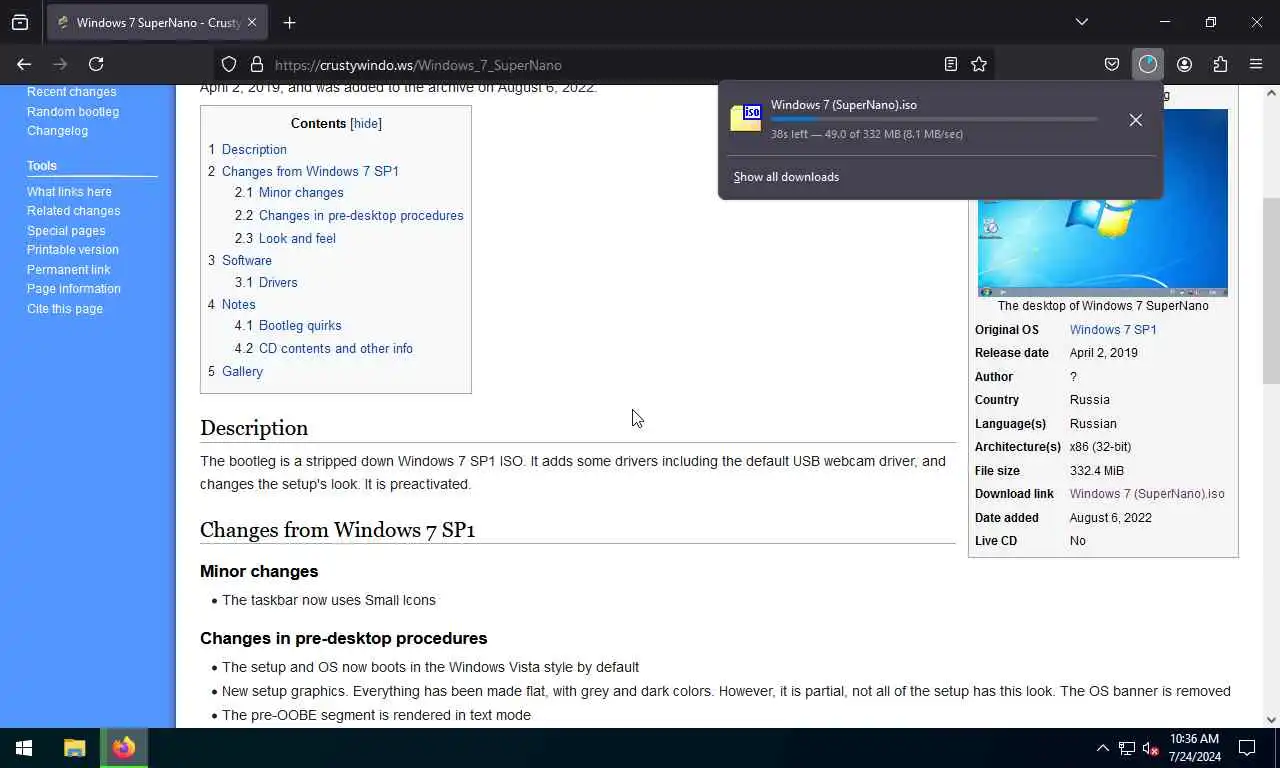1280x768 pixels.
Task: Open File Explorer from taskbar
Action: tap(75, 748)
